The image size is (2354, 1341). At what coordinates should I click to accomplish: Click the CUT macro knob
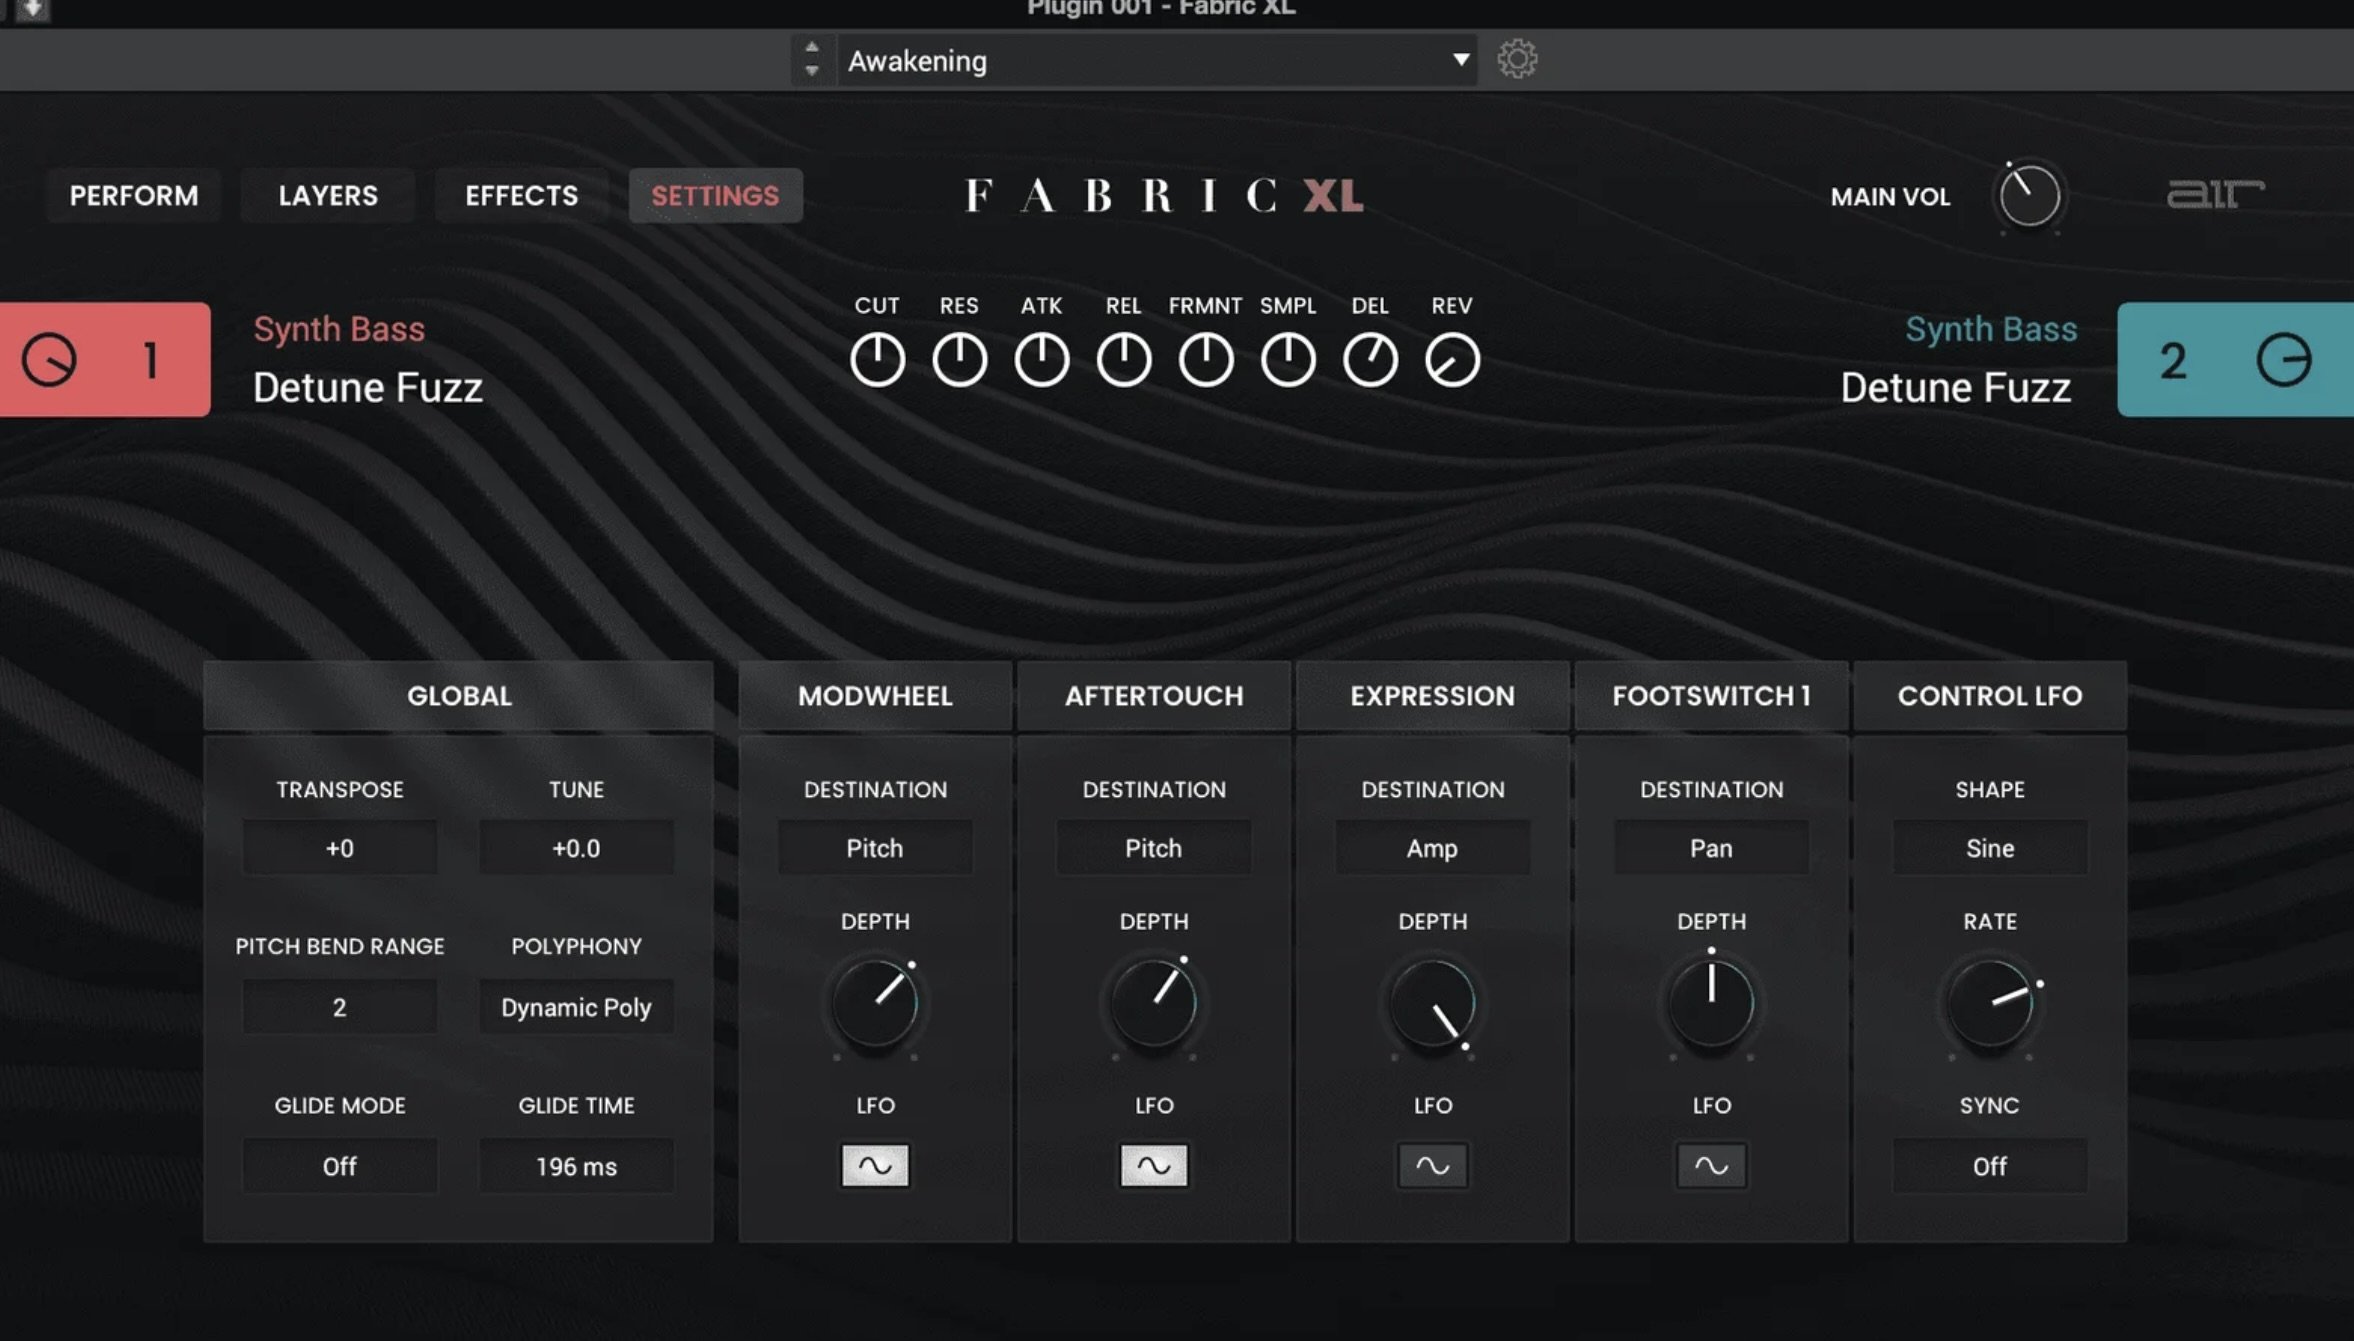[877, 359]
